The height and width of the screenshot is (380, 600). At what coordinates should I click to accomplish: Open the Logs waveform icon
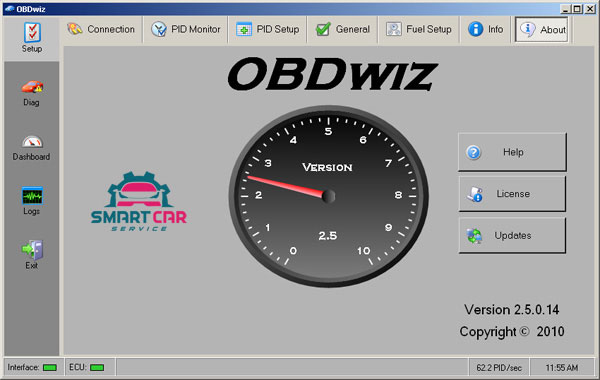coord(32,196)
